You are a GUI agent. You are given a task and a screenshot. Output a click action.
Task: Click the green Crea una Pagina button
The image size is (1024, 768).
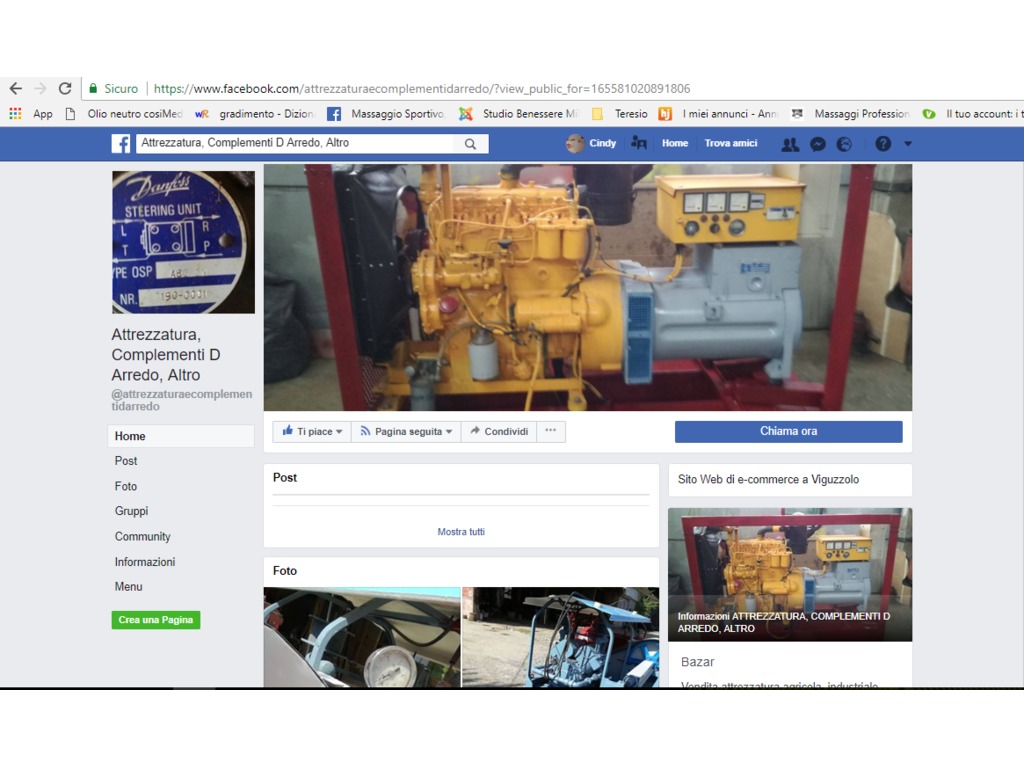[x=156, y=620]
